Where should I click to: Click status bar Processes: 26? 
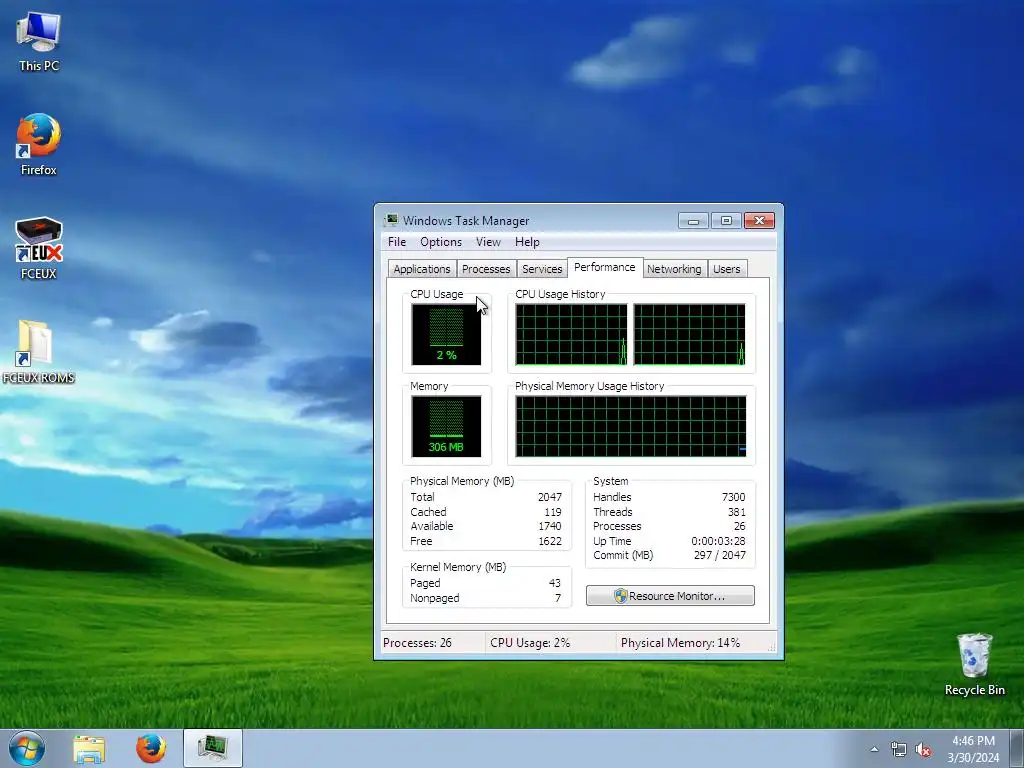pyautogui.click(x=417, y=643)
